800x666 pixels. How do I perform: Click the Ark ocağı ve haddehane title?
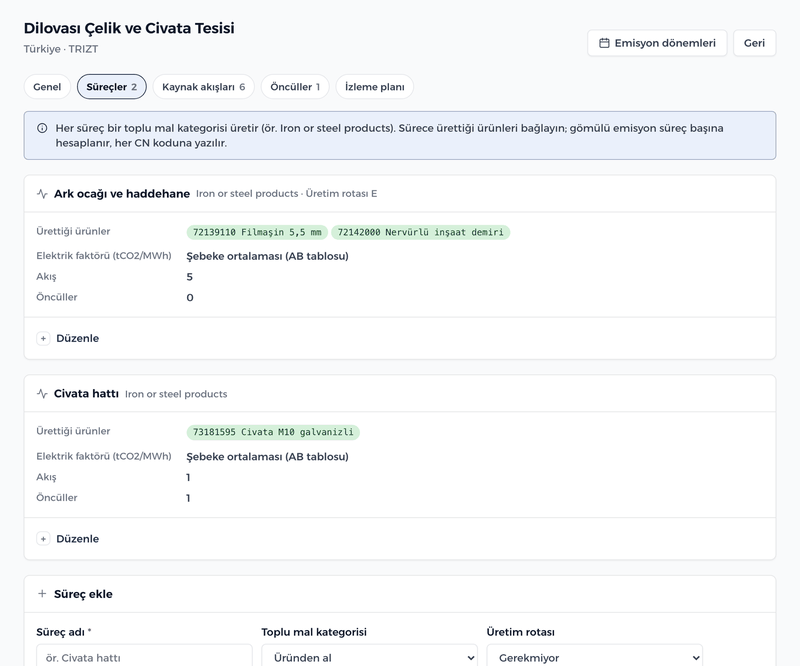(122, 194)
